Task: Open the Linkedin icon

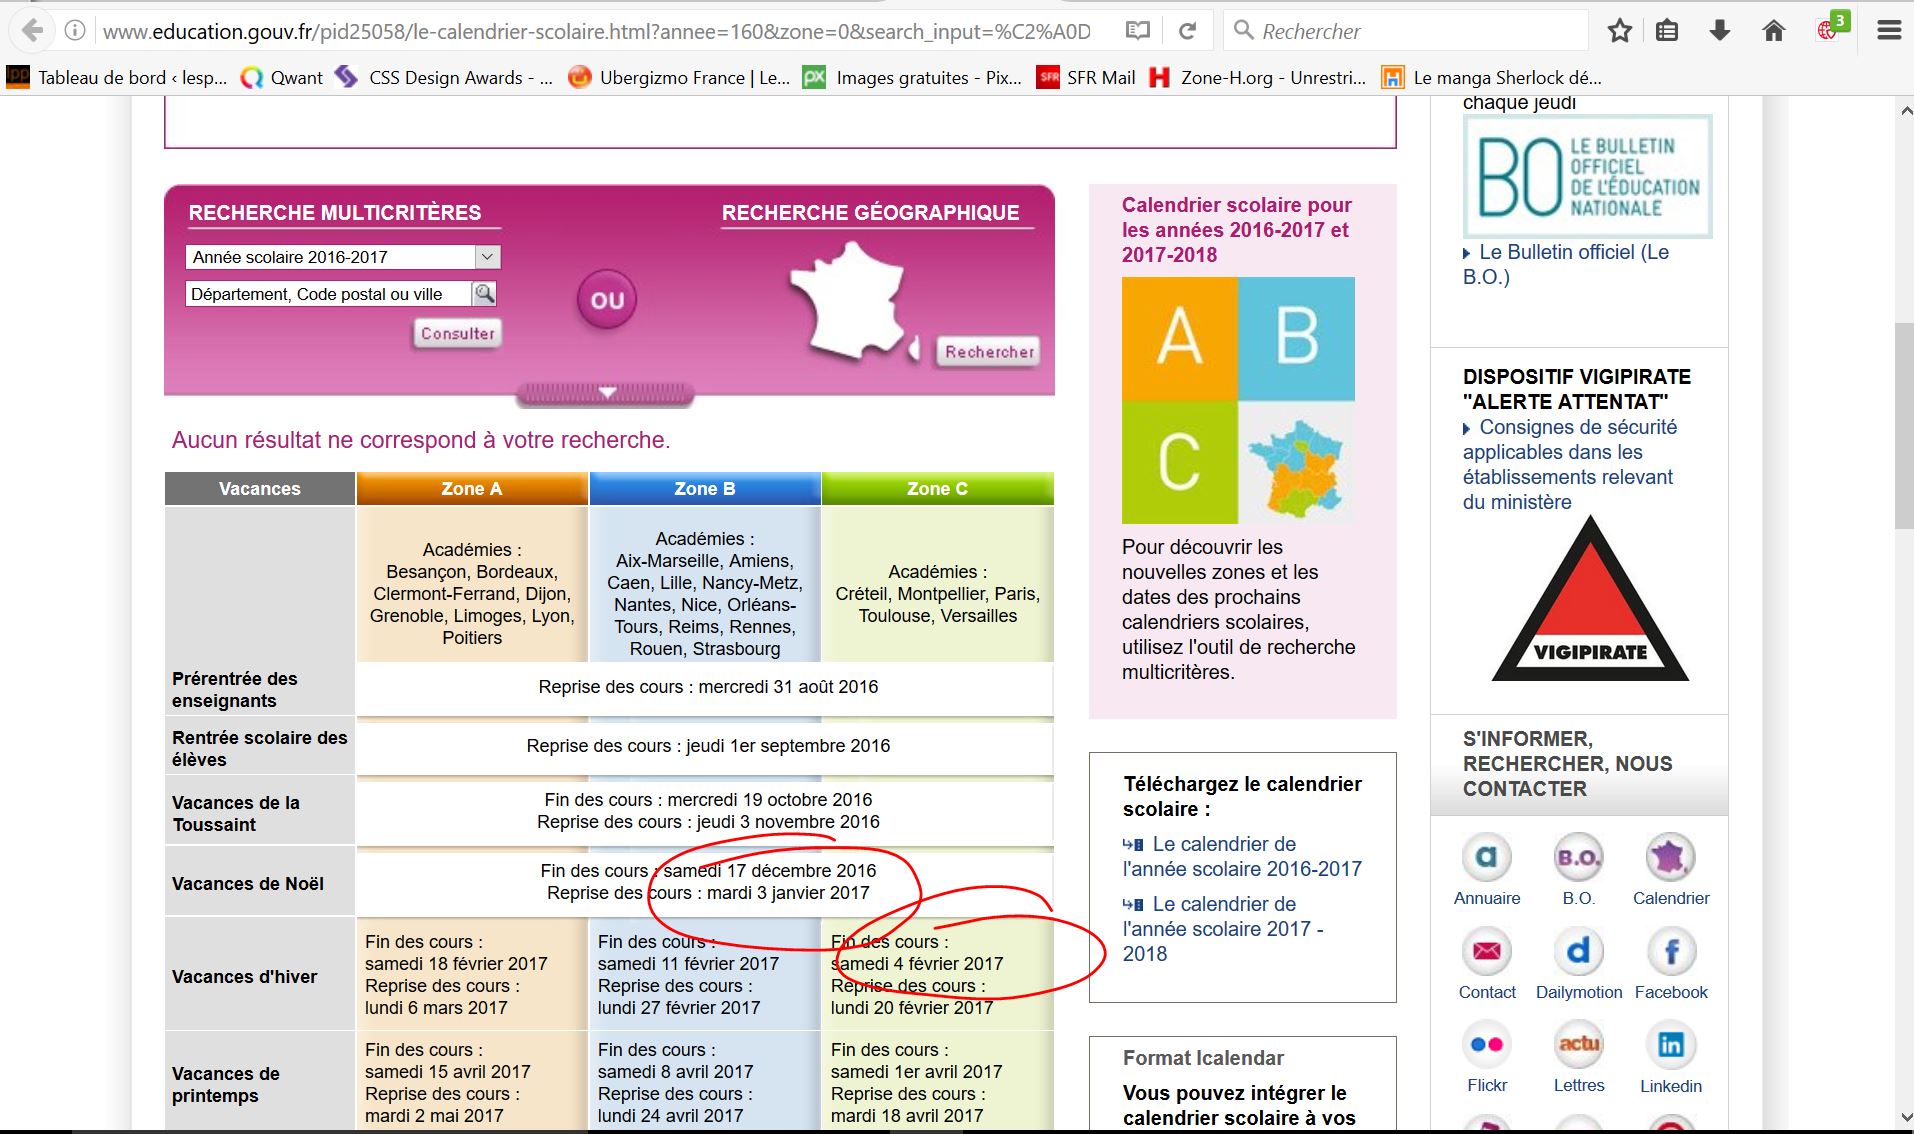Action: point(1670,1045)
